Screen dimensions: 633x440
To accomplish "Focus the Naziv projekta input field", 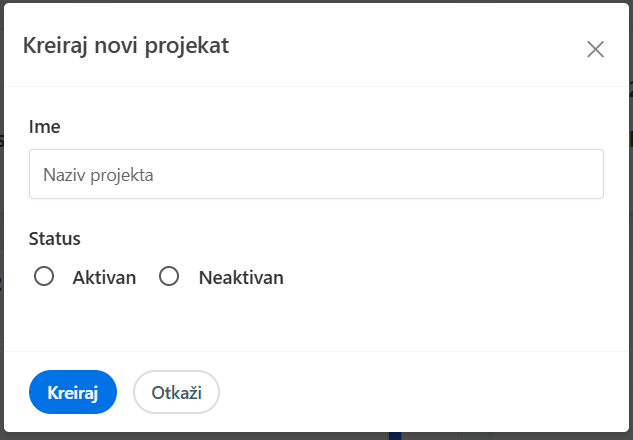I will pyautogui.click(x=316, y=174).
